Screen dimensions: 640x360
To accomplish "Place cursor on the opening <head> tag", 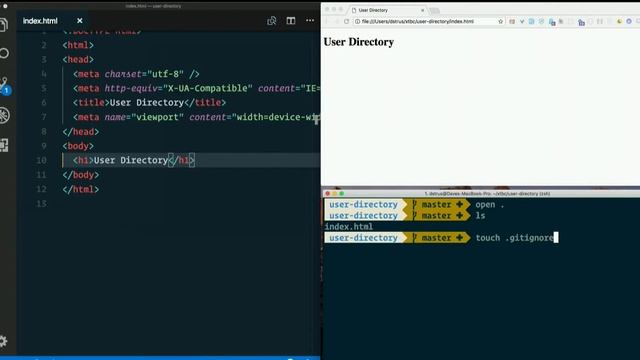I will 78,60.
